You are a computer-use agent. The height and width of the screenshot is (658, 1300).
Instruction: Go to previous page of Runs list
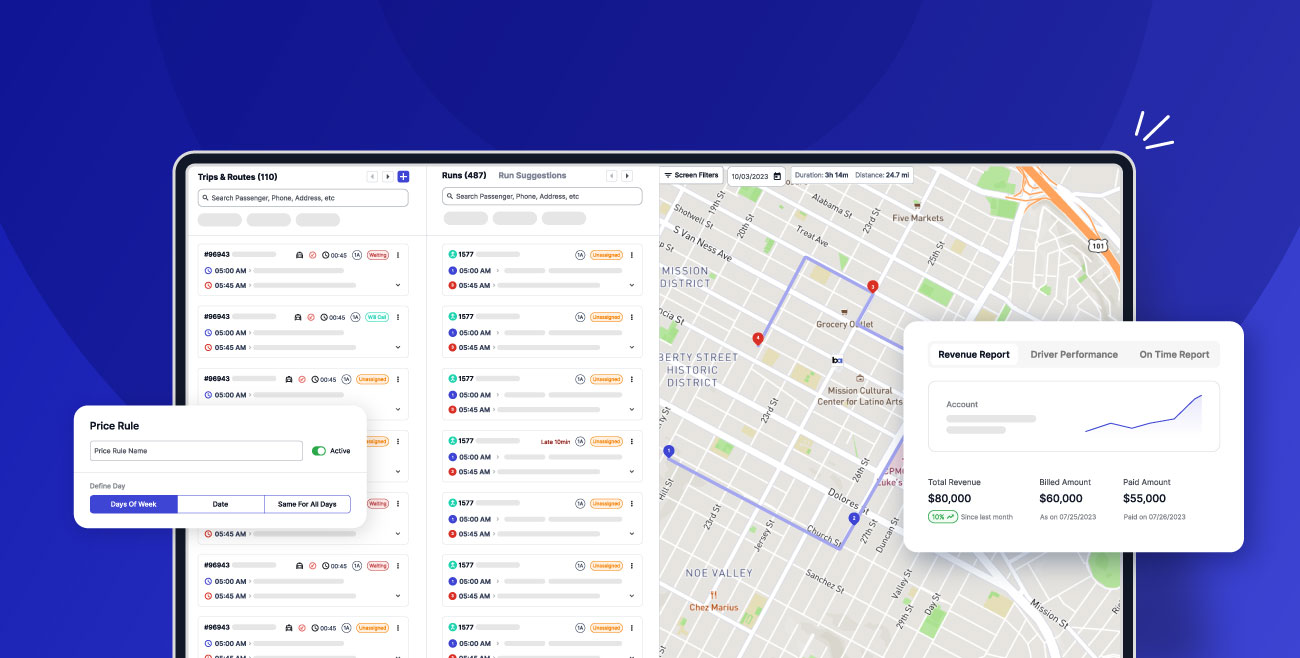[612, 176]
